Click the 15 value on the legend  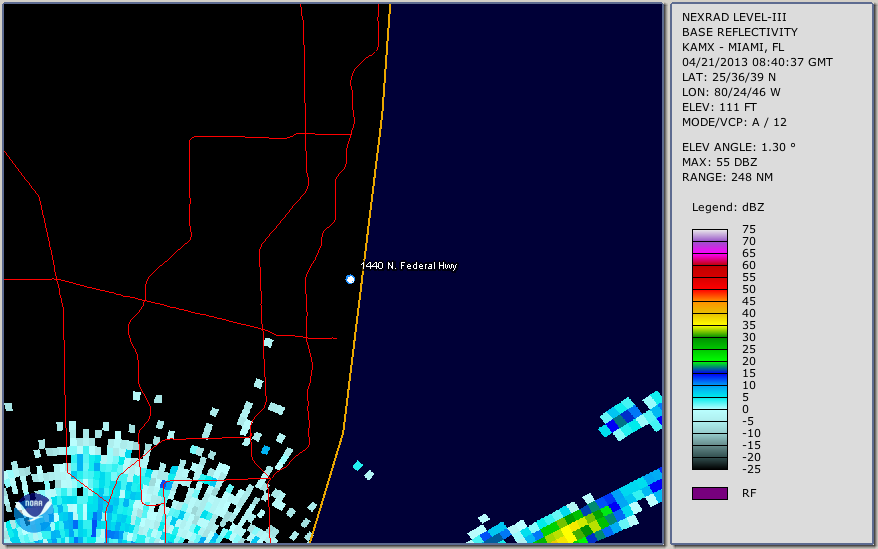(x=749, y=373)
